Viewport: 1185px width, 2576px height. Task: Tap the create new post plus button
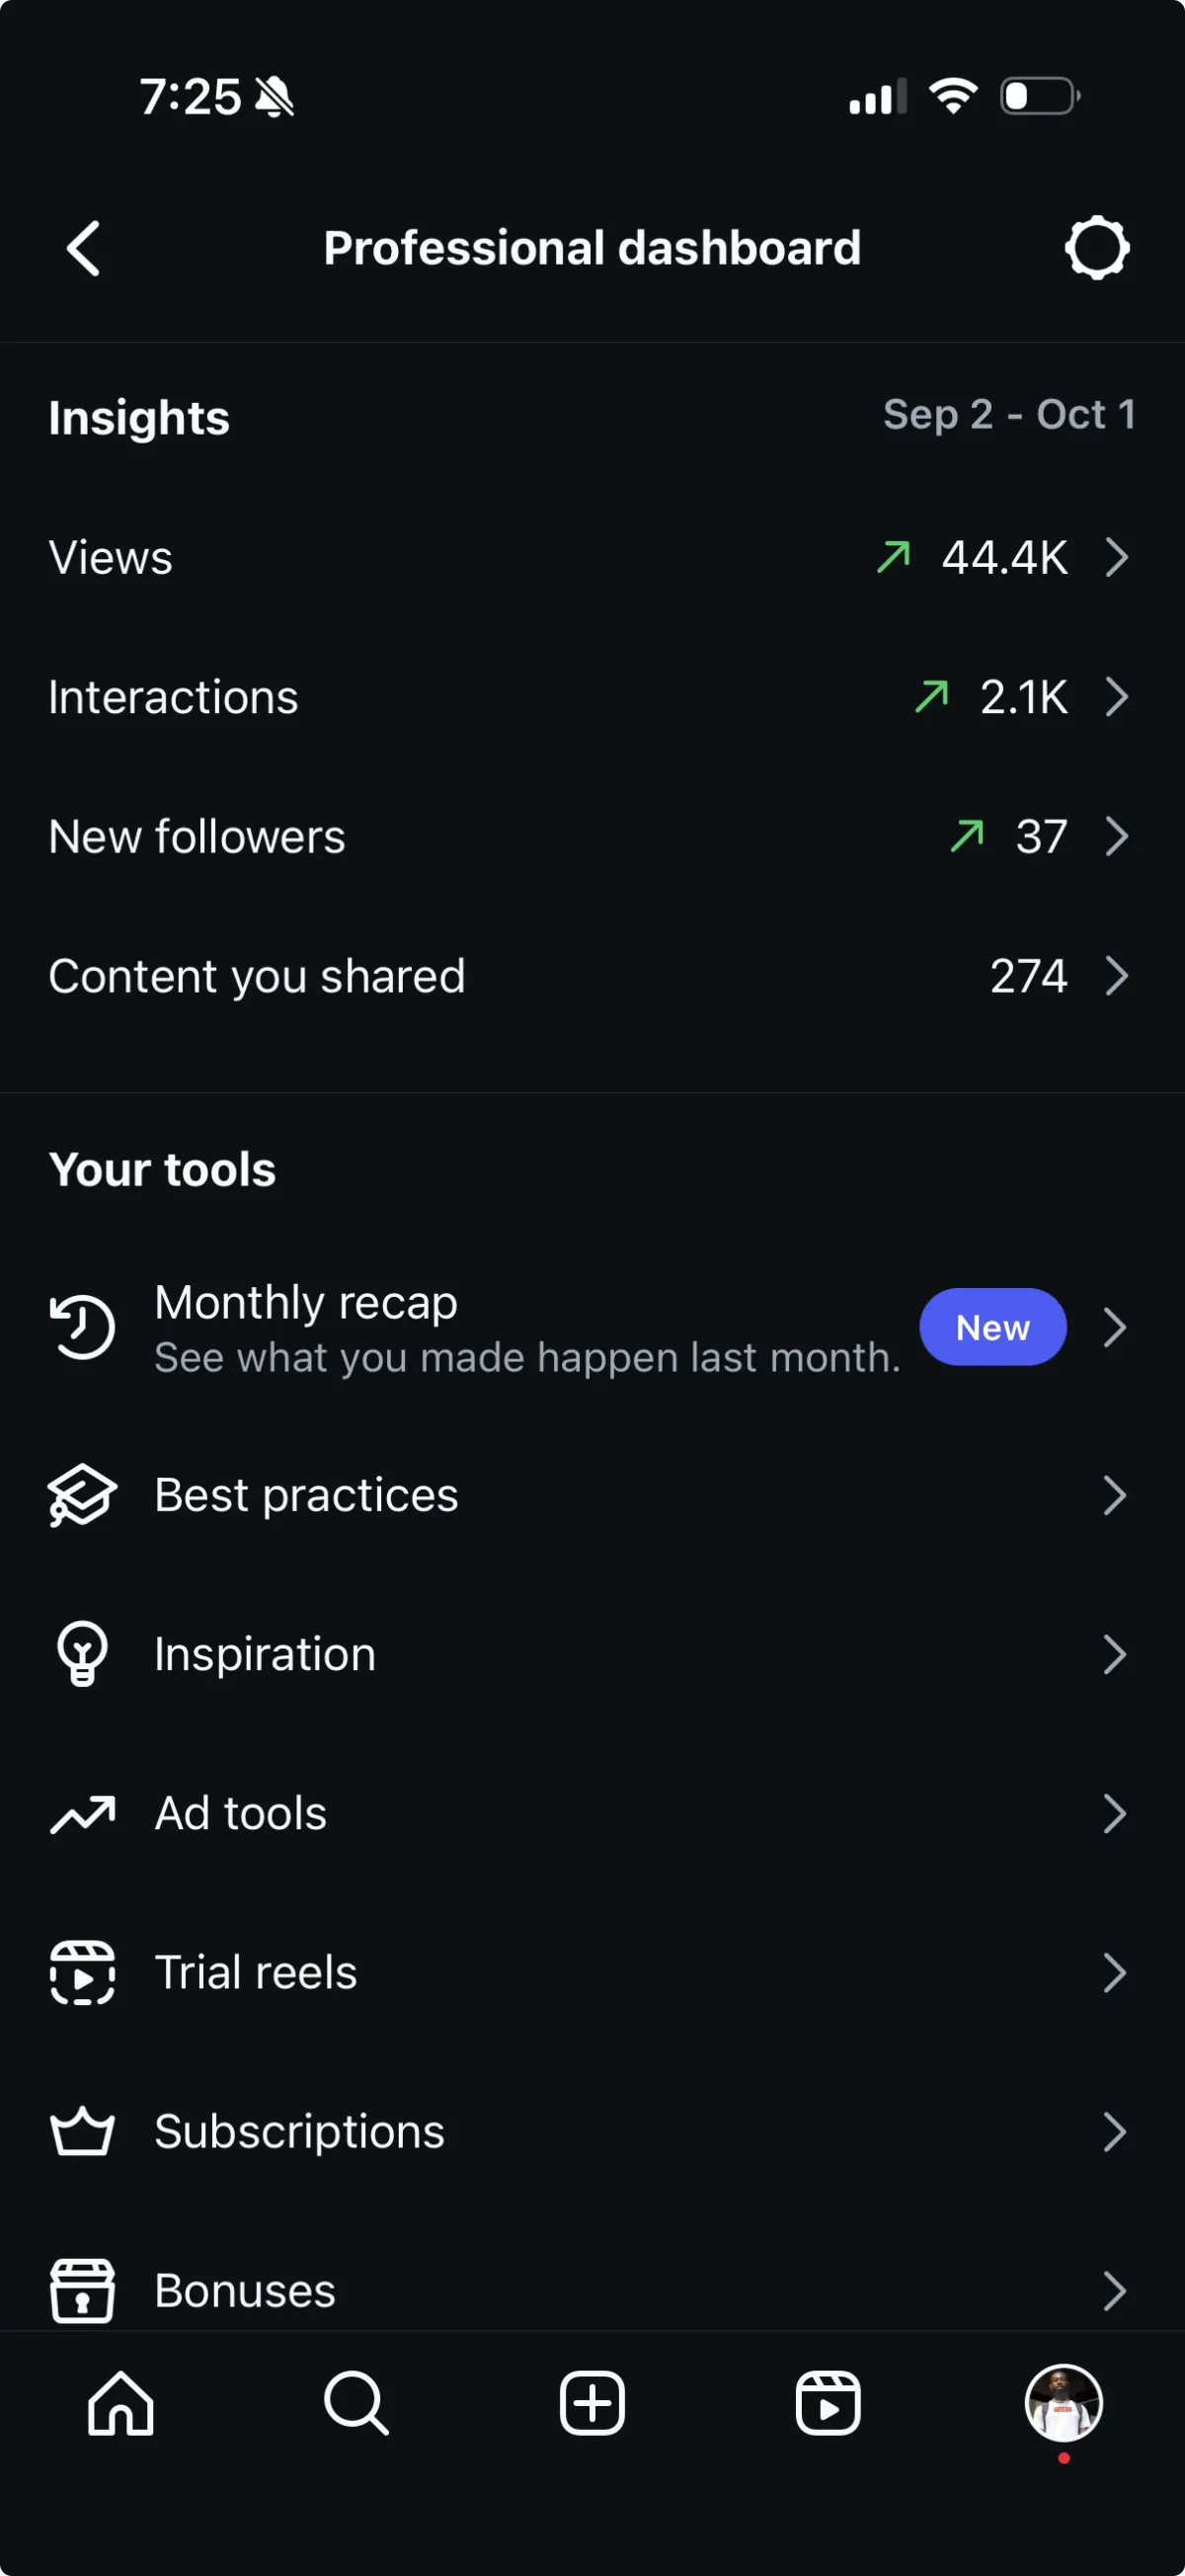pos(592,2403)
